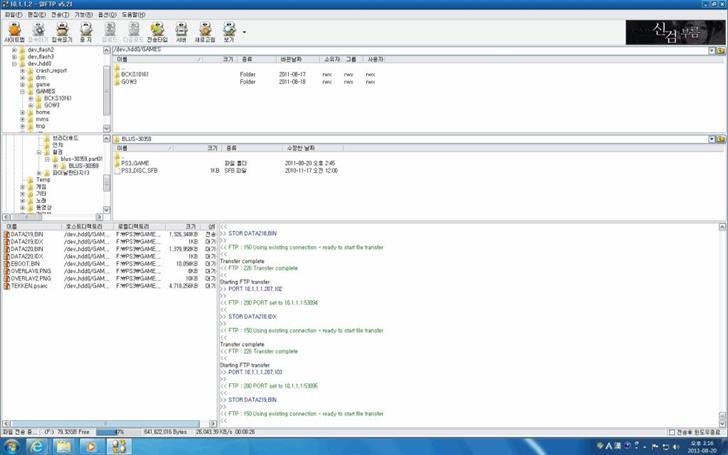Expand the home folder tree node
This screenshot has height=455, width=728.
23,112
